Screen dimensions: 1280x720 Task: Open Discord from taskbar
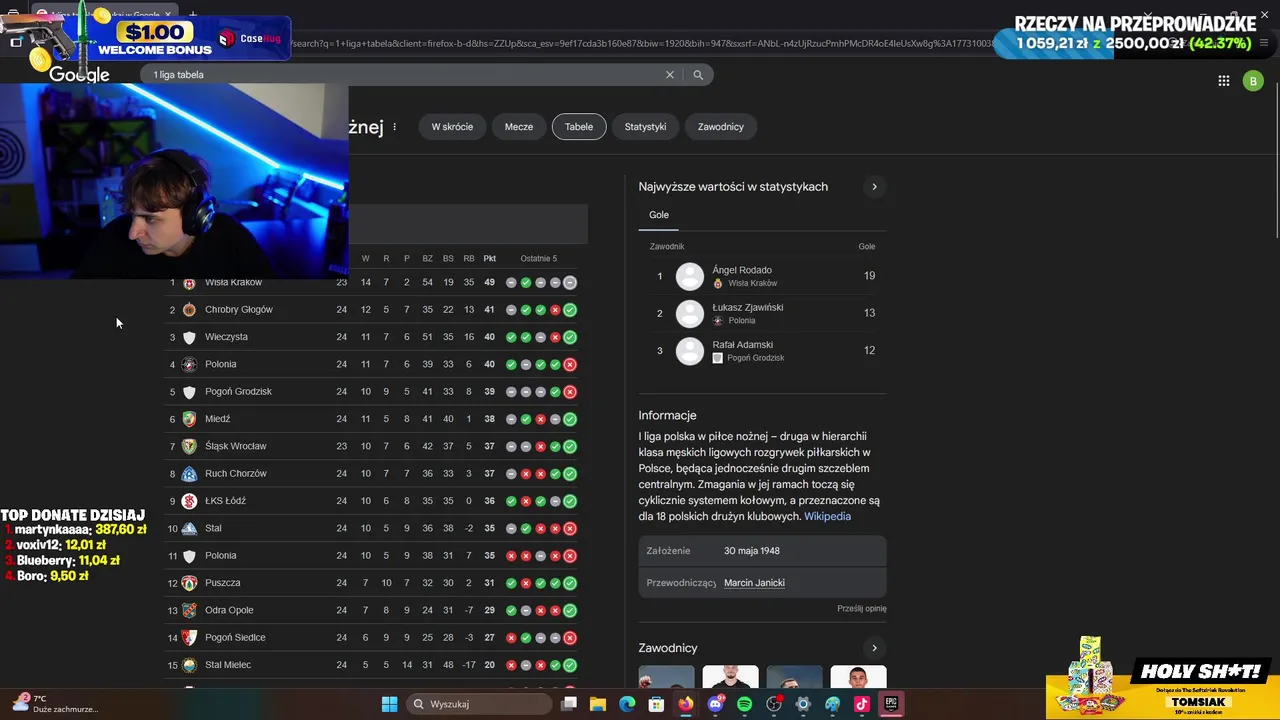click(715, 704)
